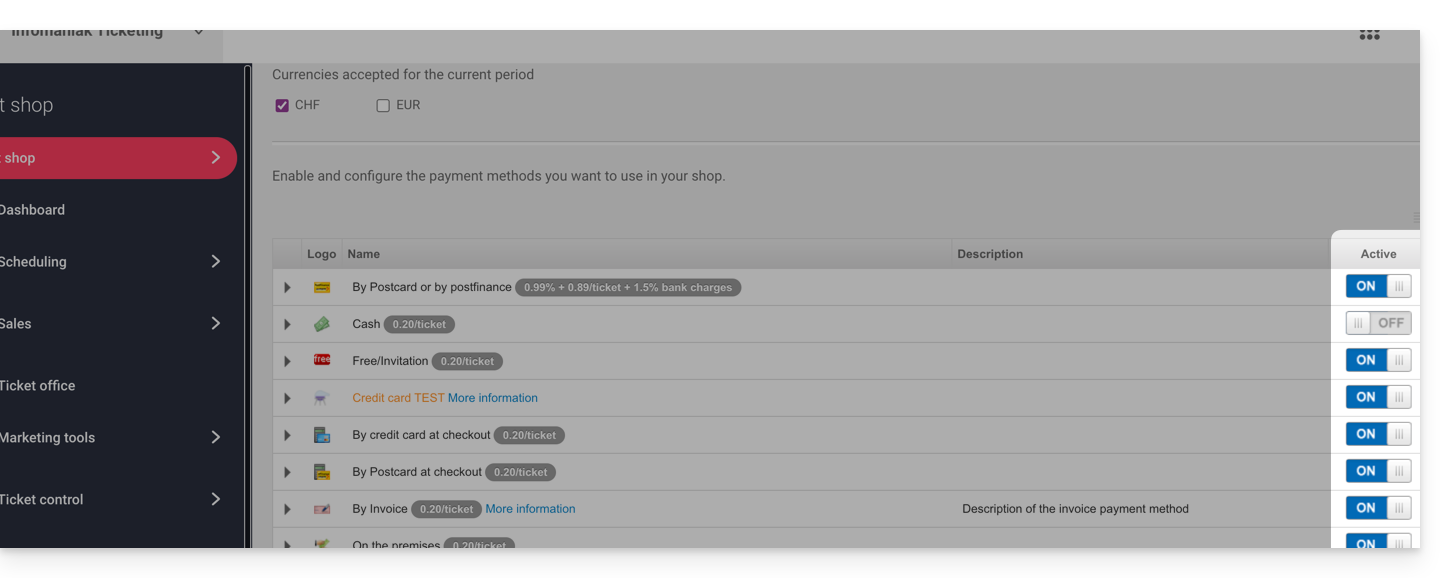Open More information link for By Invoice

click(x=530, y=509)
